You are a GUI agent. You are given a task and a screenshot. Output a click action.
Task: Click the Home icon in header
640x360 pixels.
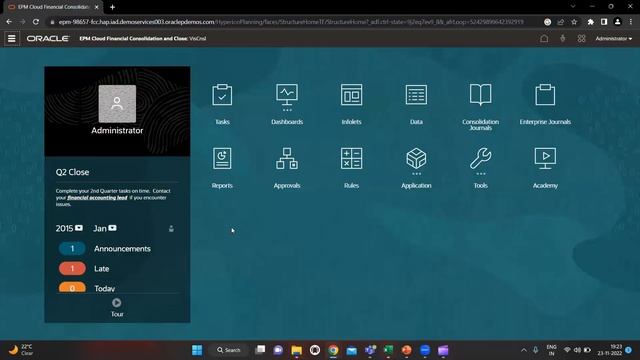544,38
